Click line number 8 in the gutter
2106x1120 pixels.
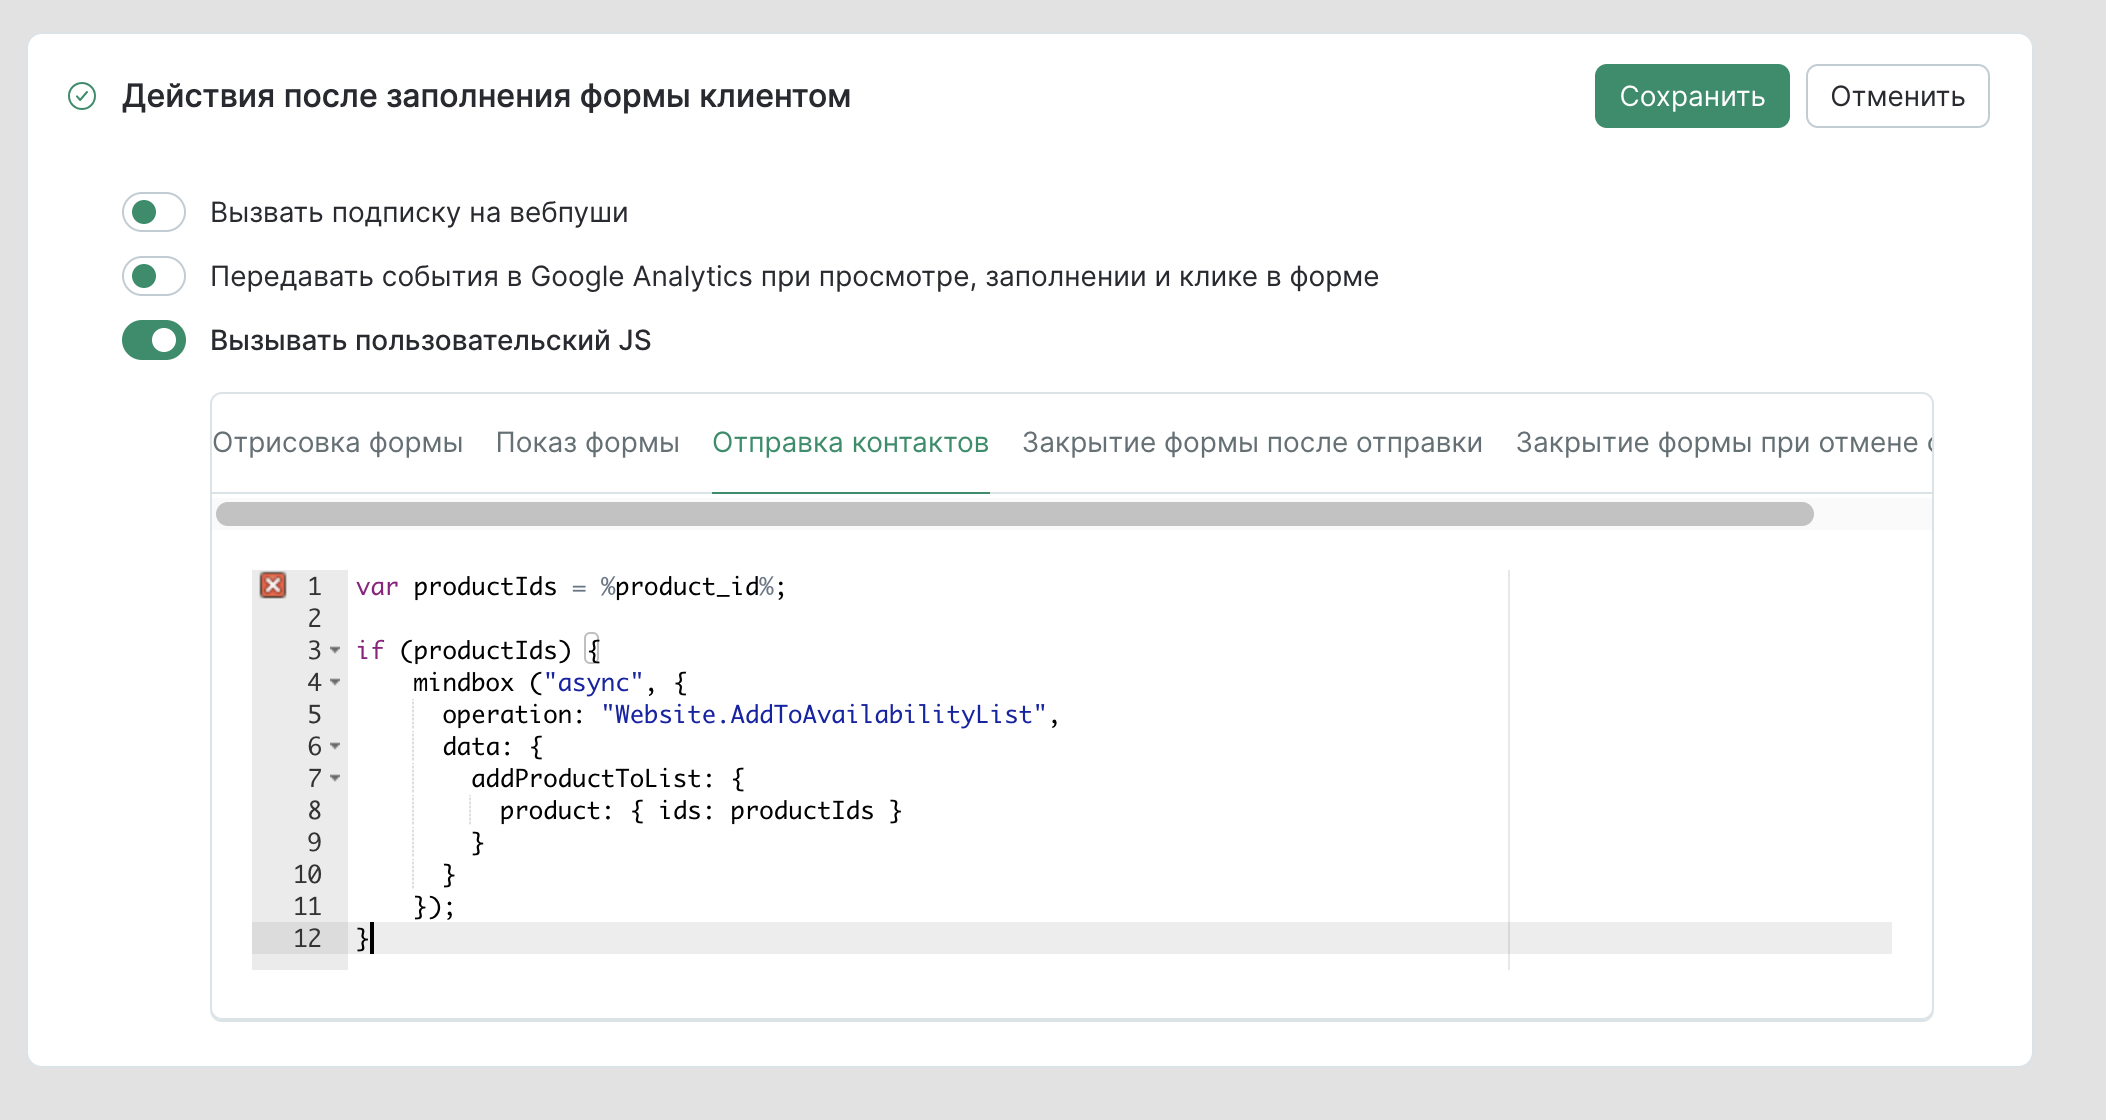point(314,810)
